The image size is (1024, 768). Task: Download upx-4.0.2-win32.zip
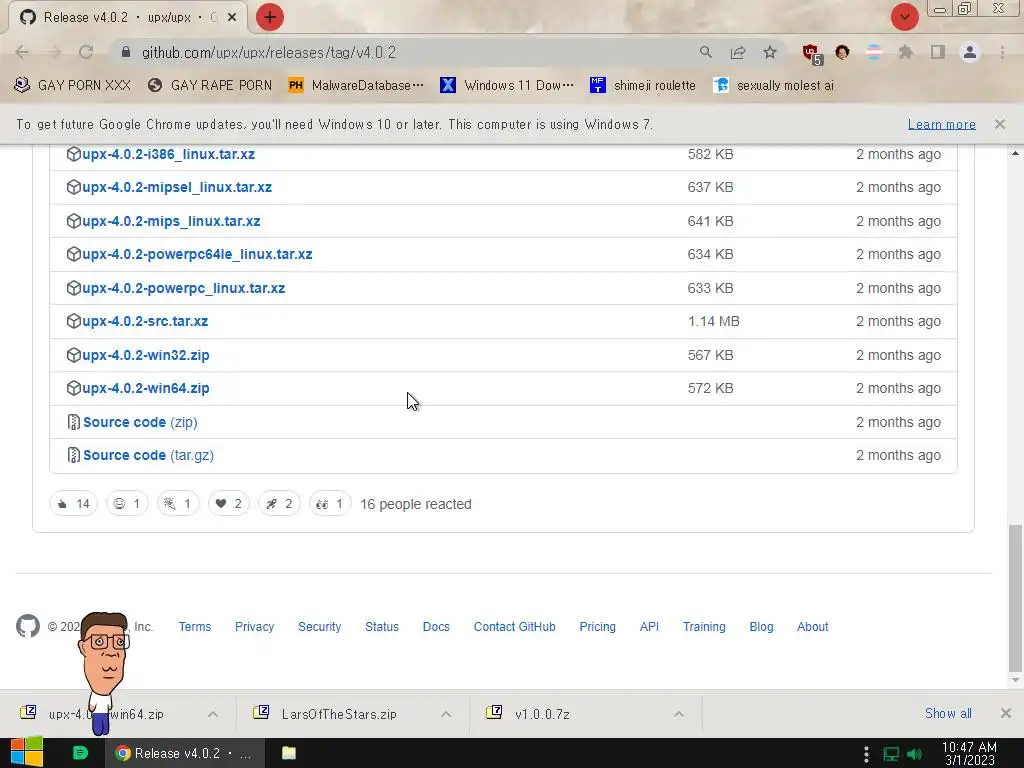pyautogui.click(x=146, y=355)
